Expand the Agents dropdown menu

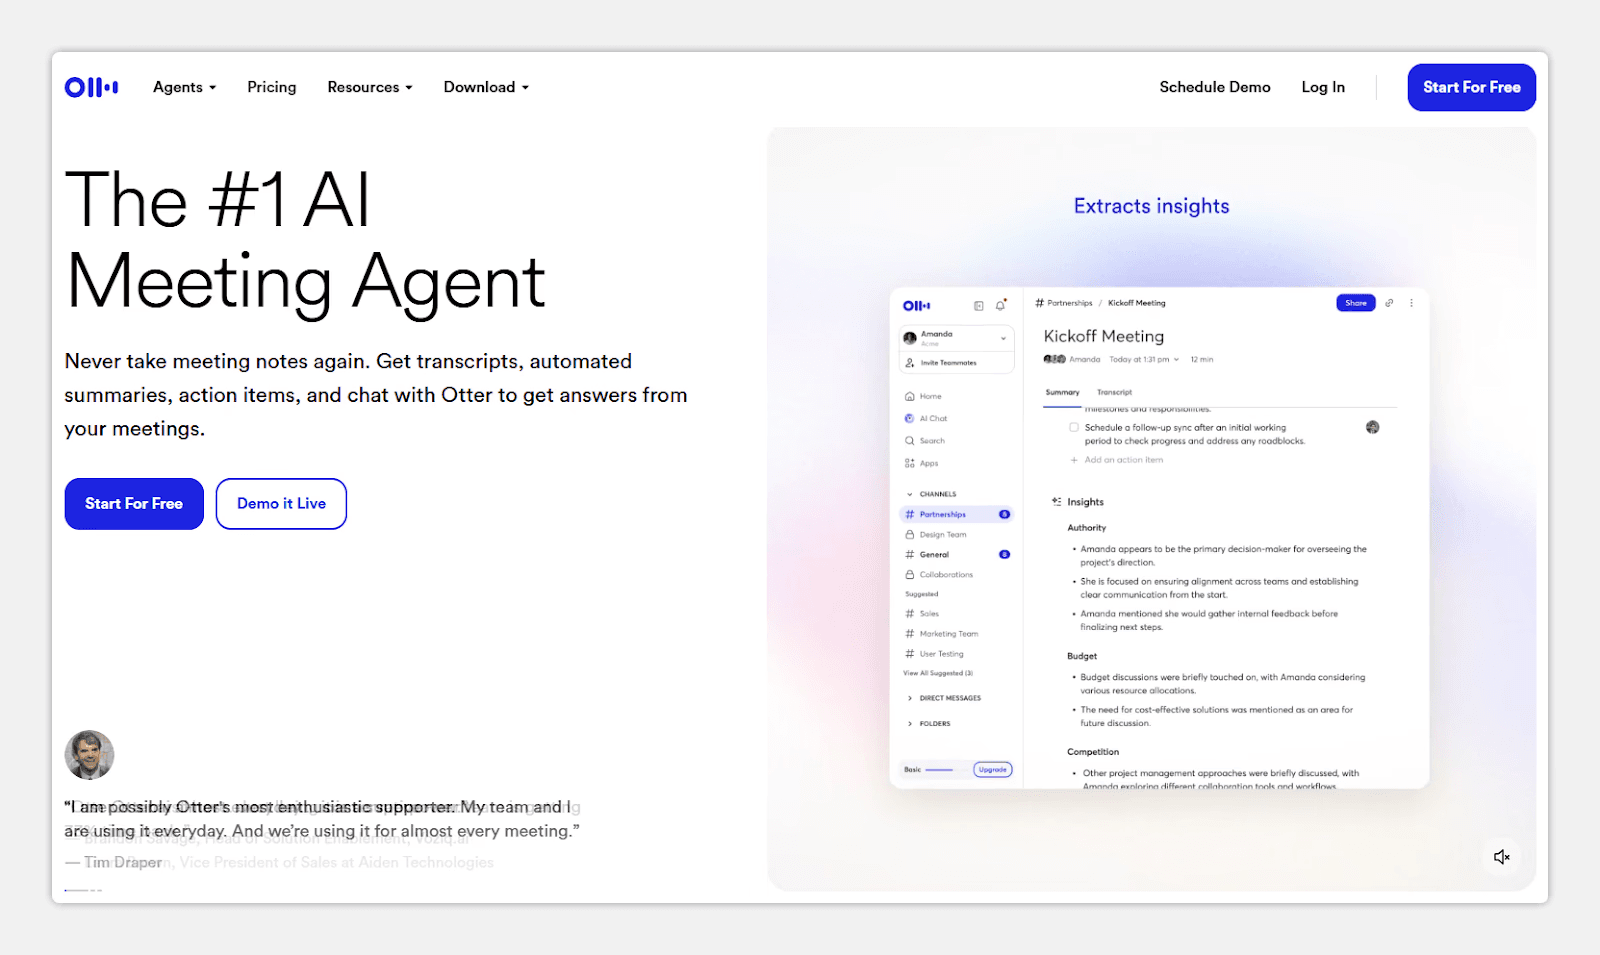click(x=184, y=87)
